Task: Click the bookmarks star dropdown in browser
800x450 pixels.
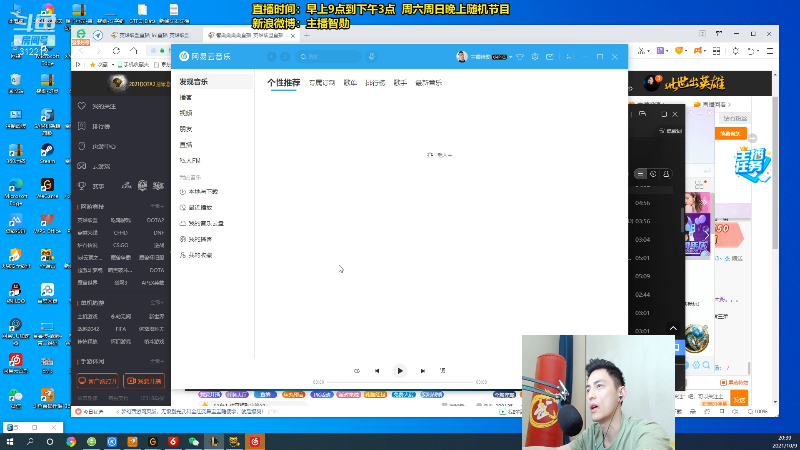Action: [101, 65]
